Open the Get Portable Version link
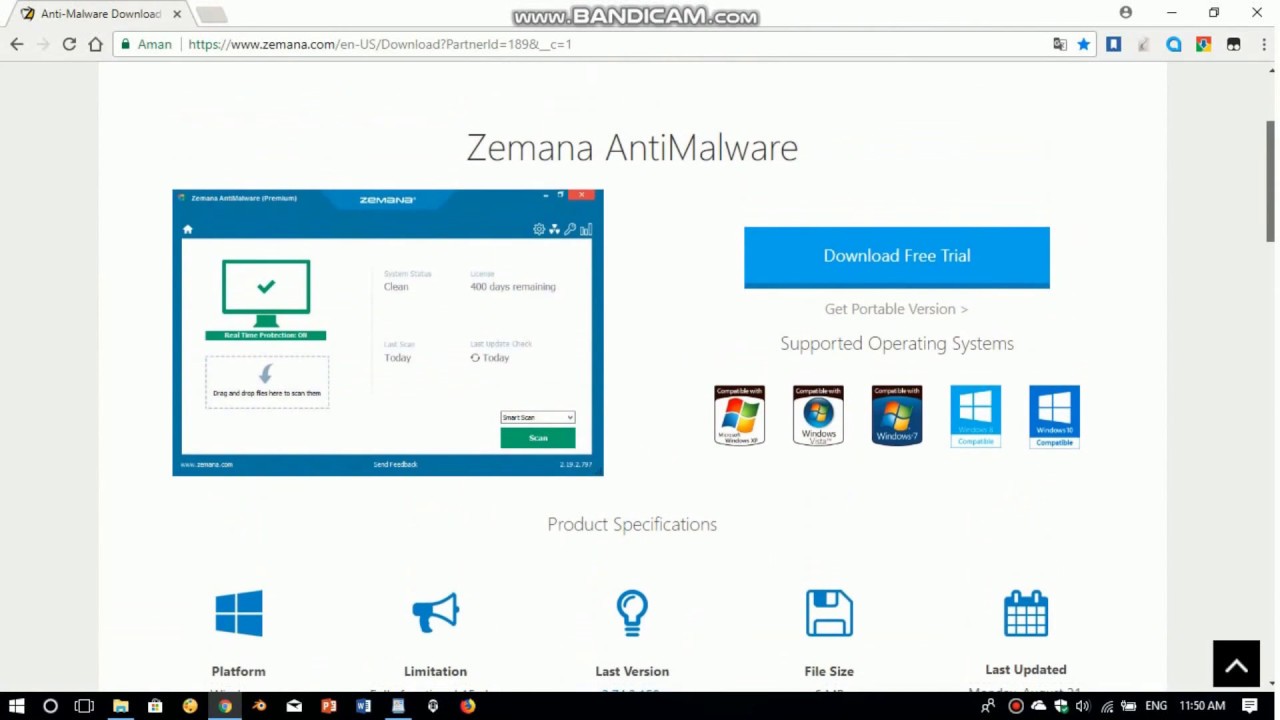 pos(896,309)
